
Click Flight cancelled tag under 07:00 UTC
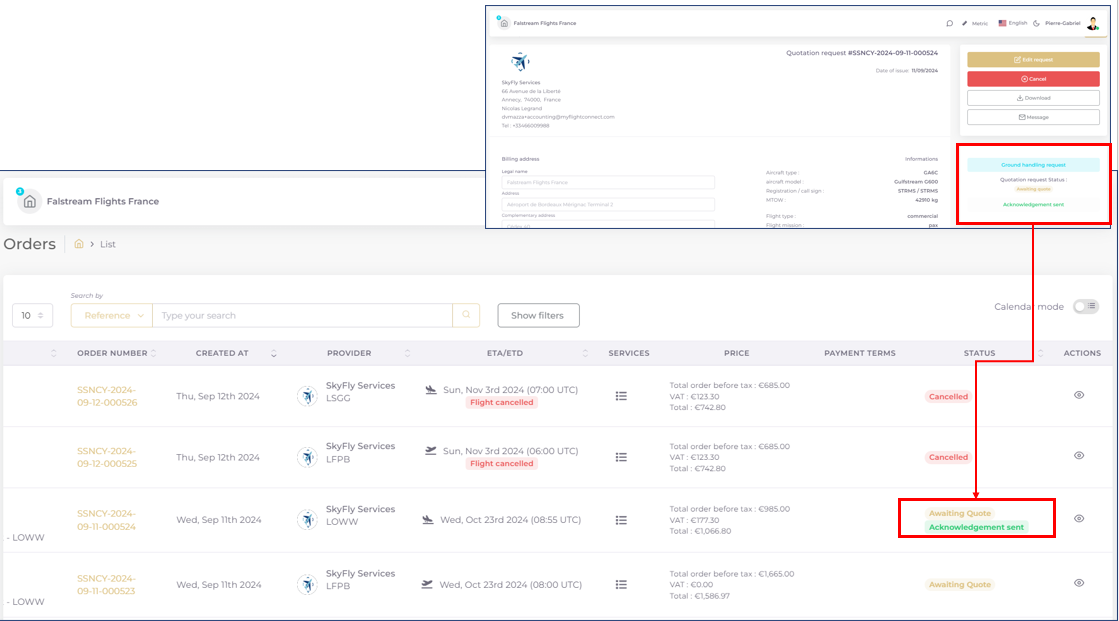tap(502, 403)
